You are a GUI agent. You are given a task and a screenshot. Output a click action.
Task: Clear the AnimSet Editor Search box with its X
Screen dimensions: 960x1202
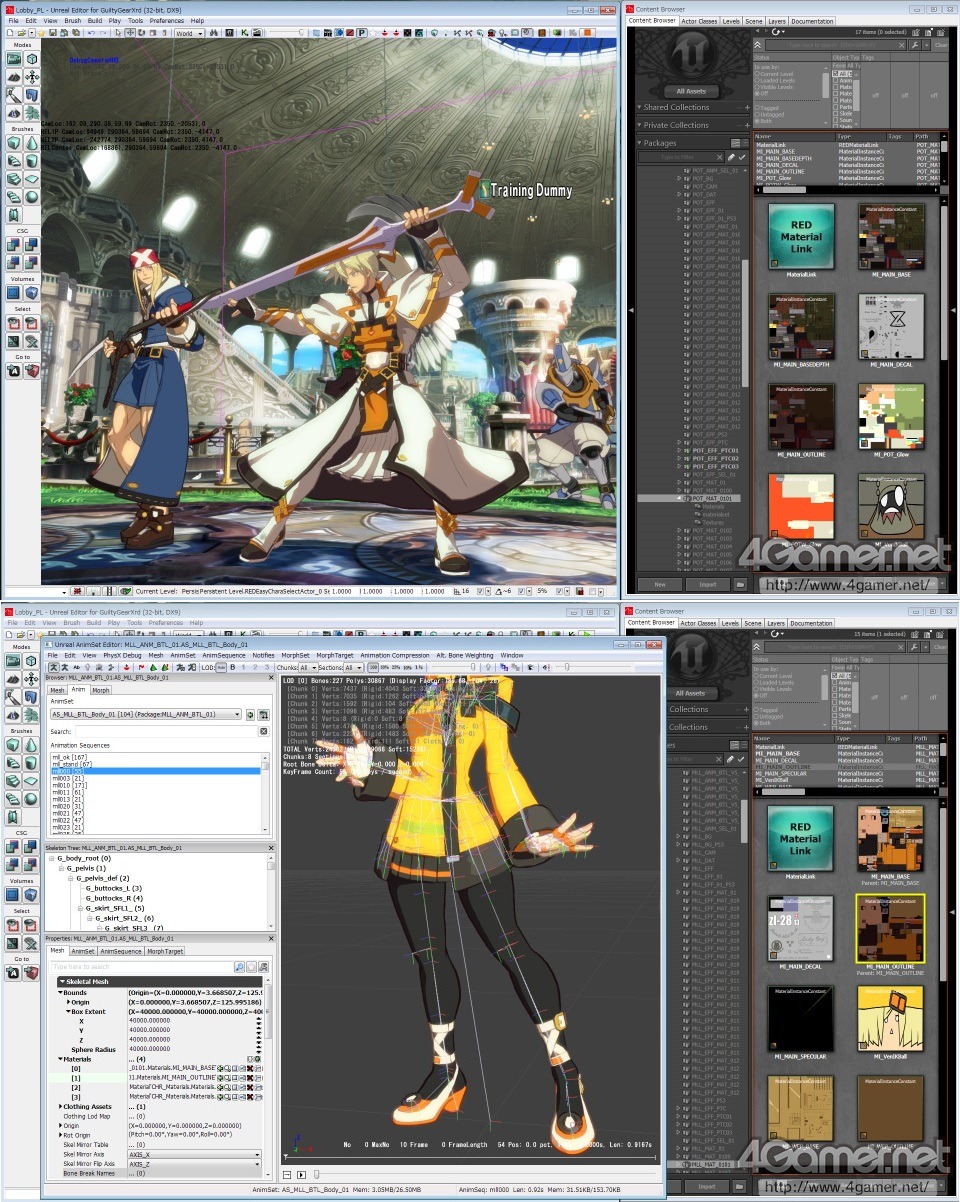point(264,732)
